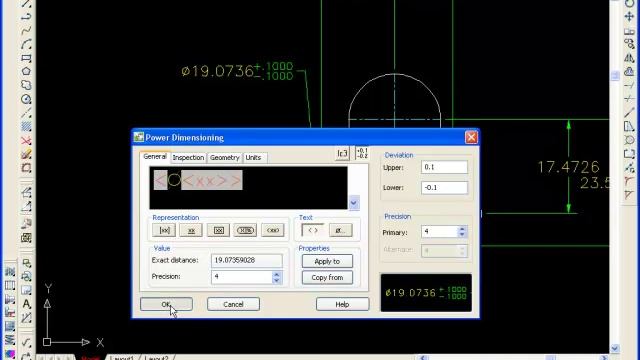Select the Hatch pattern tool
This screenshot has height=360, width=640.
[26, 127]
